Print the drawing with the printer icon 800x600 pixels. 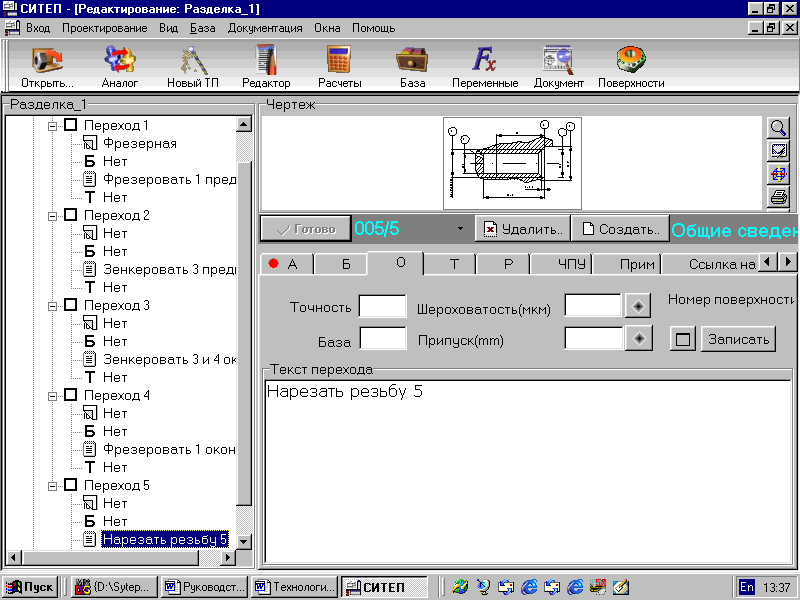778,197
